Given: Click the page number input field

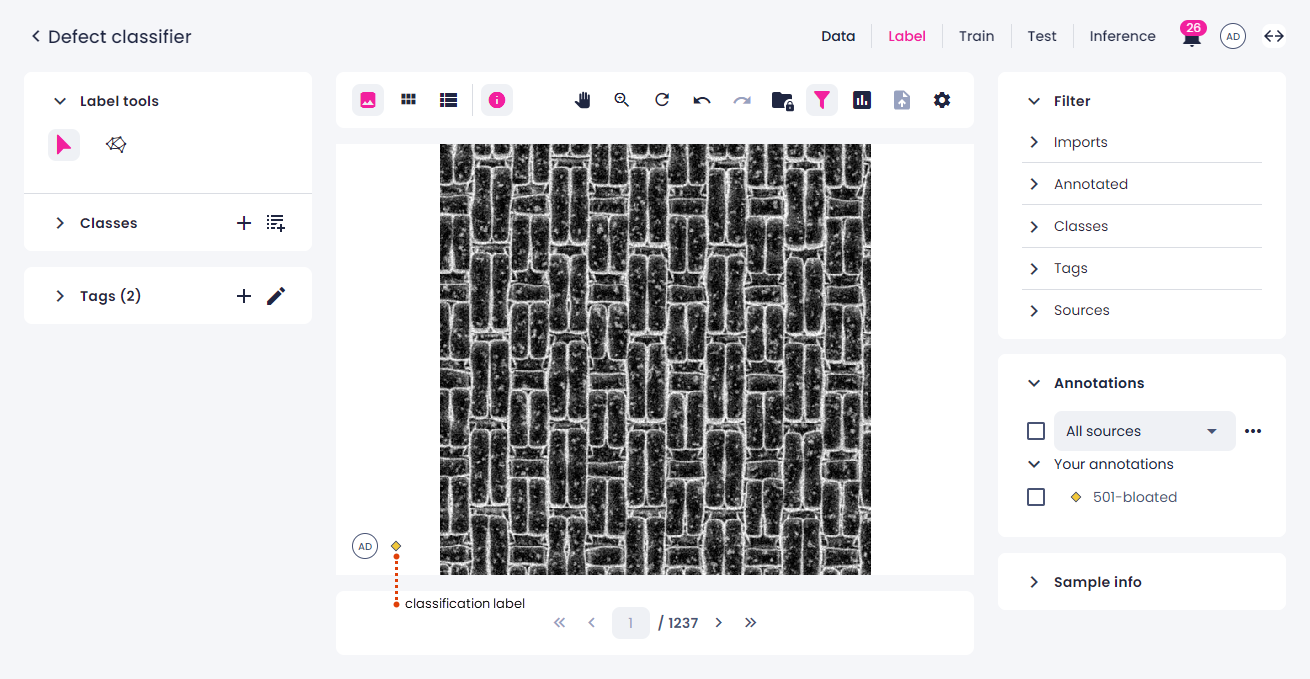Looking at the screenshot, I should pos(631,623).
